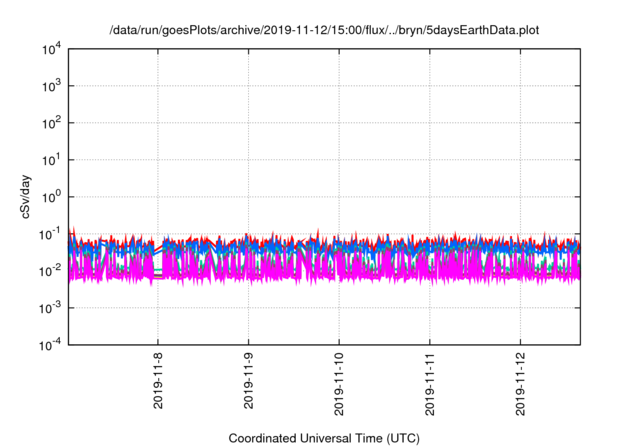
Task: Click the 2019-11-8 date label
Action: 158,381
